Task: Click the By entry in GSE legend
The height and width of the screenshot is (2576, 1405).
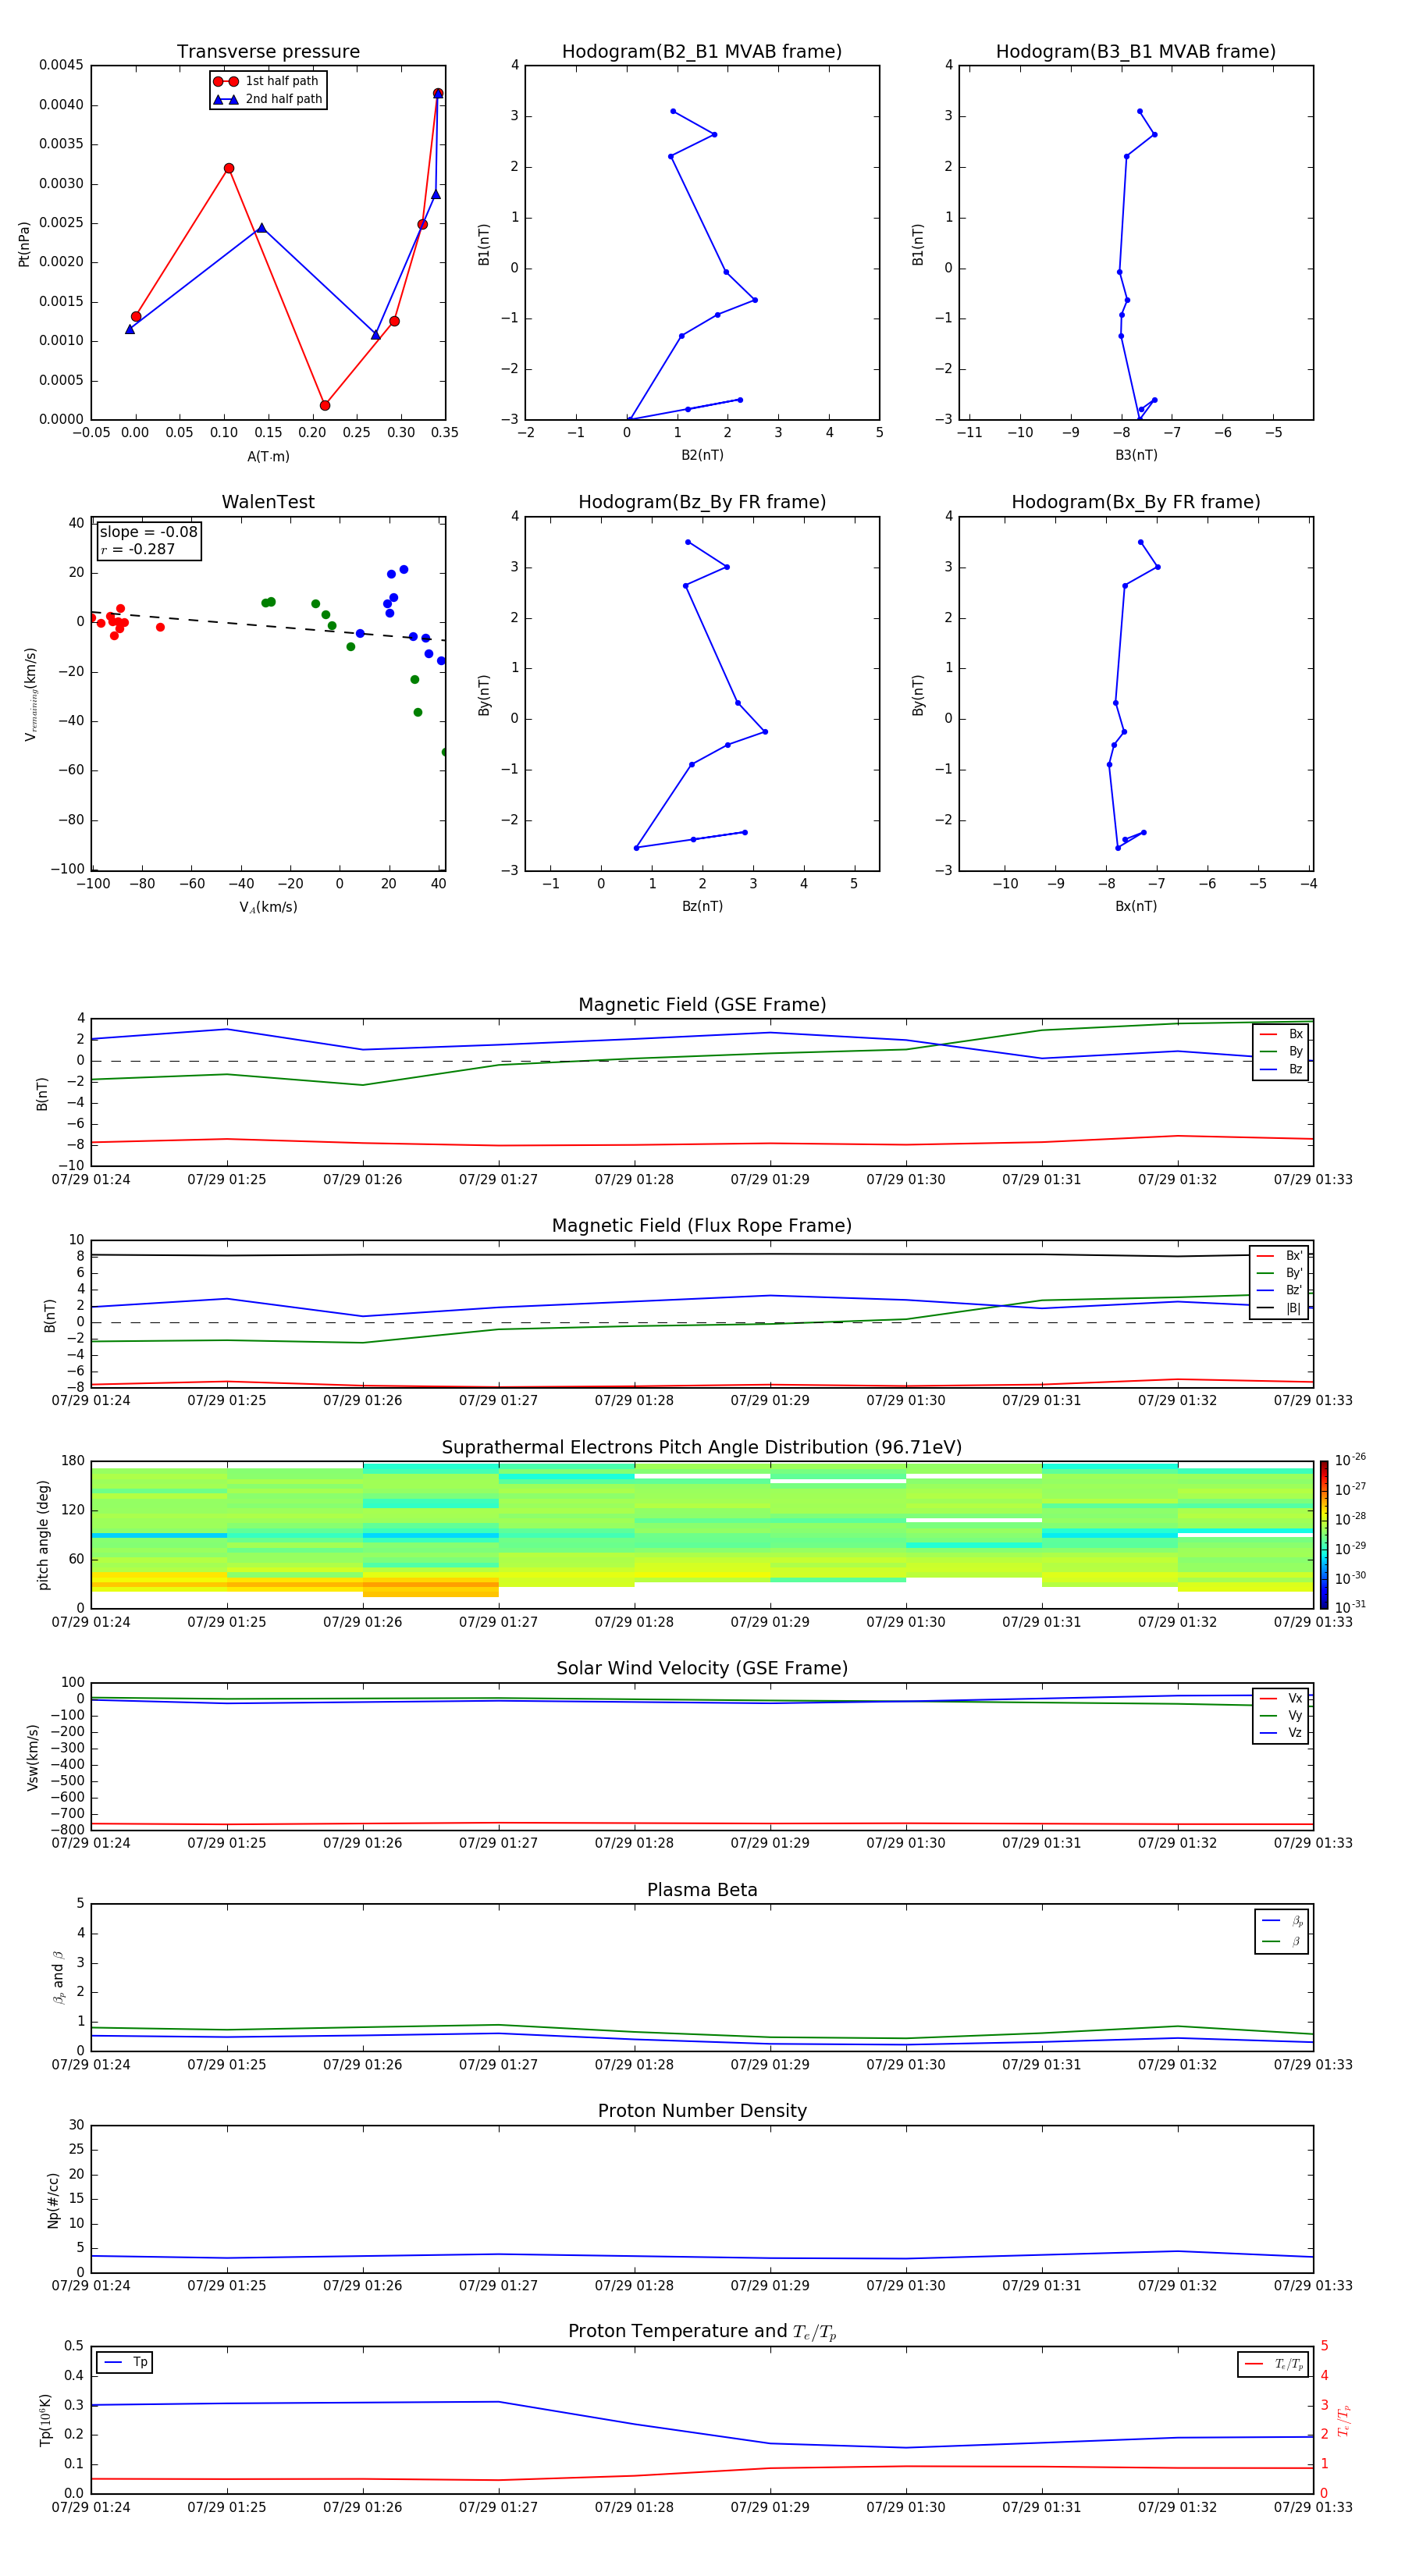Action: tap(1281, 1052)
